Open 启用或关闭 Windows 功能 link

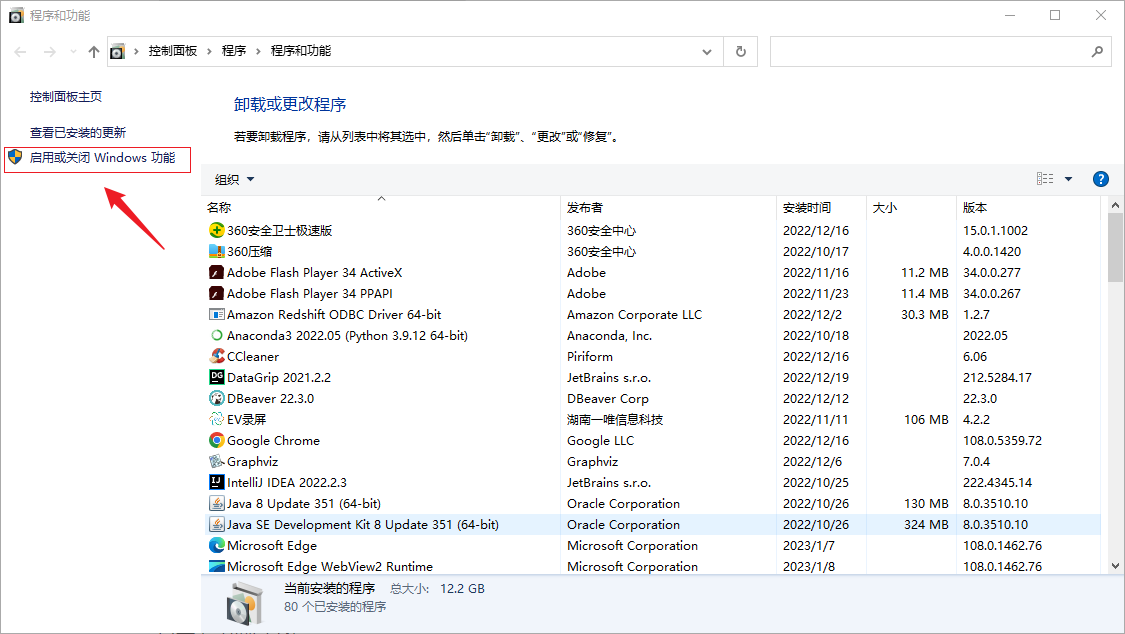coord(102,158)
